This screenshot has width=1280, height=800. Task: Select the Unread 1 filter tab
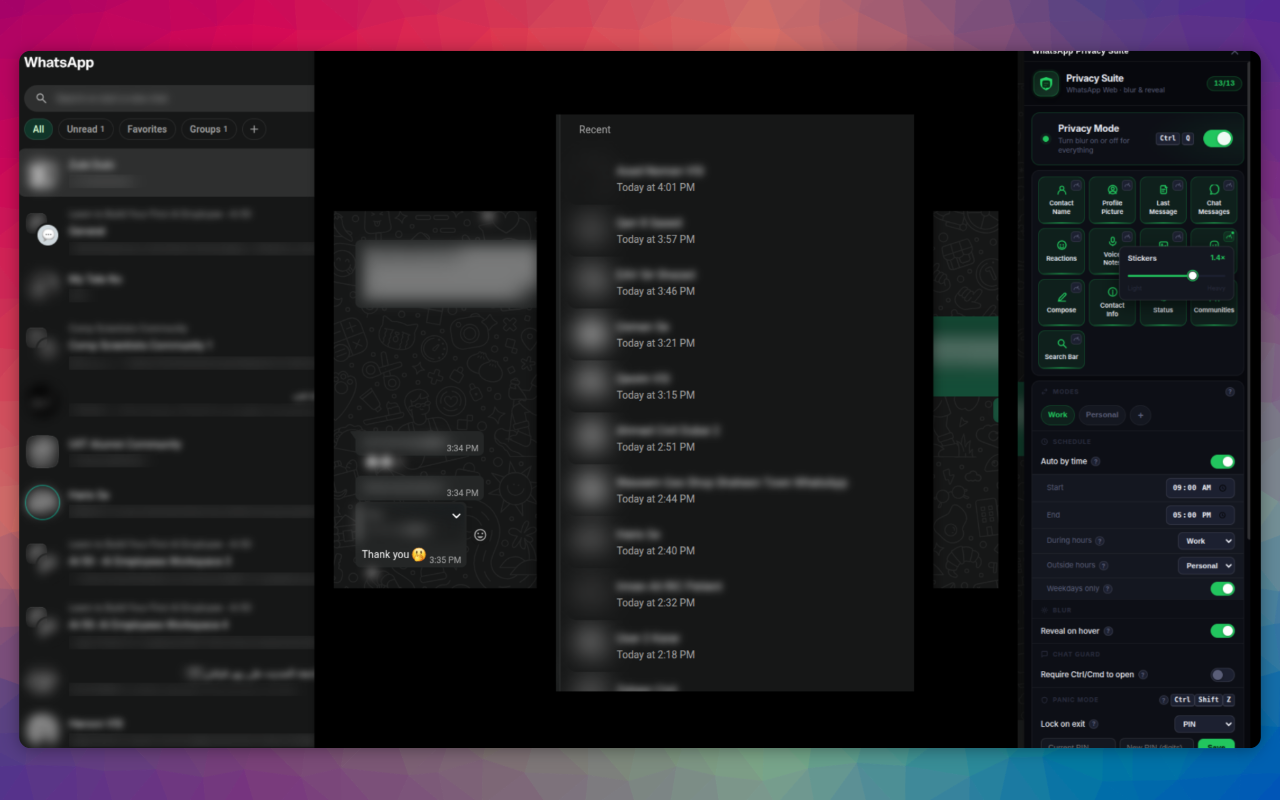pyautogui.click(x=86, y=129)
